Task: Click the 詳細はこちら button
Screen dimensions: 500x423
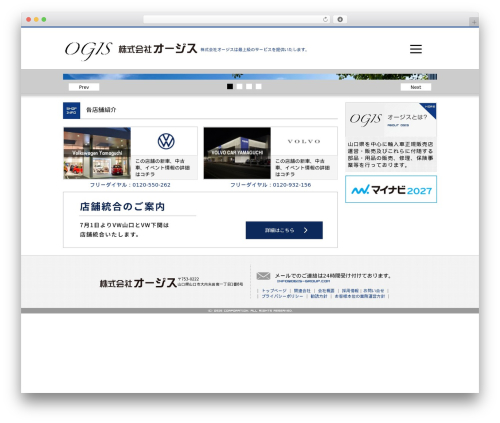Action: [x=284, y=230]
